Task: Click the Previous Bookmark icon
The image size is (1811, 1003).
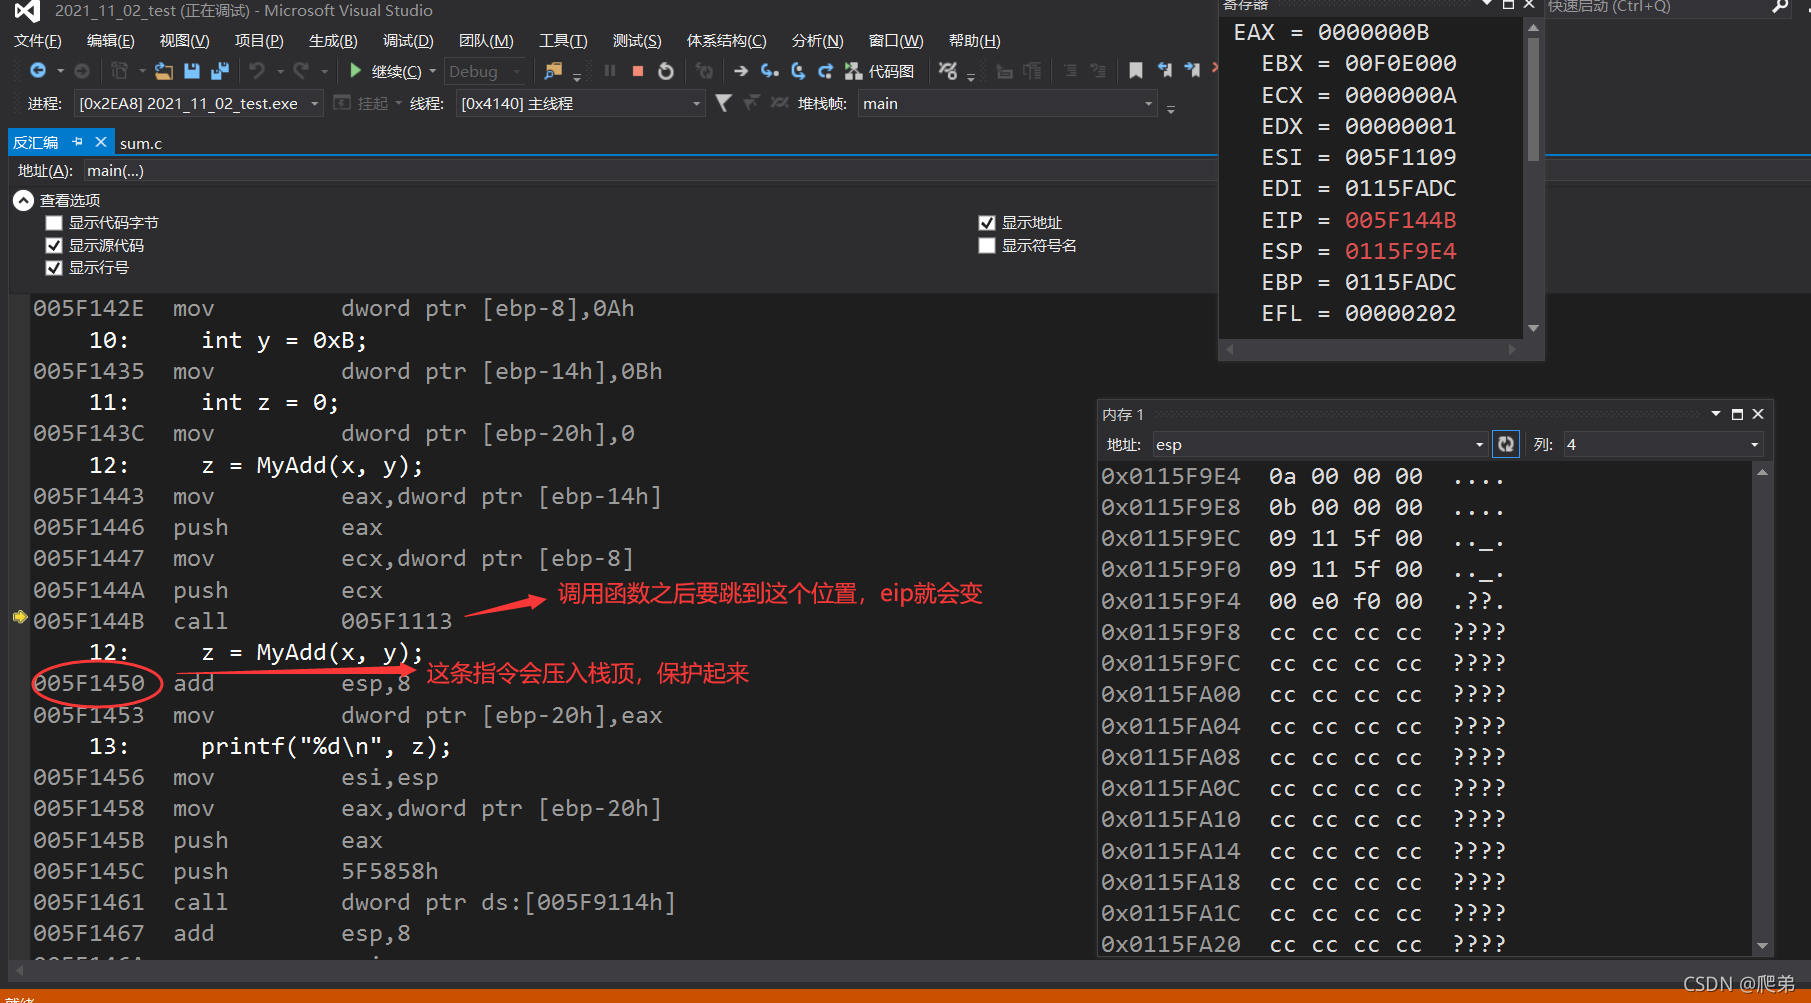Action: [x=1164, y=71]
